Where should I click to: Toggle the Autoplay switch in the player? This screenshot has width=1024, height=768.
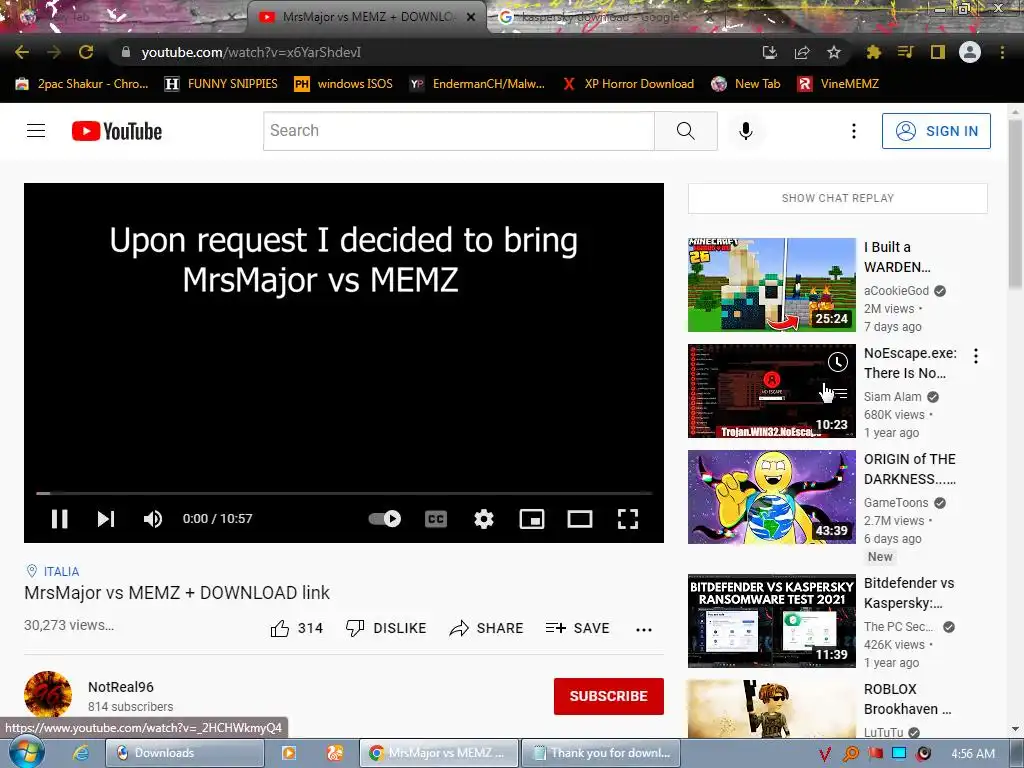(385, 519)
